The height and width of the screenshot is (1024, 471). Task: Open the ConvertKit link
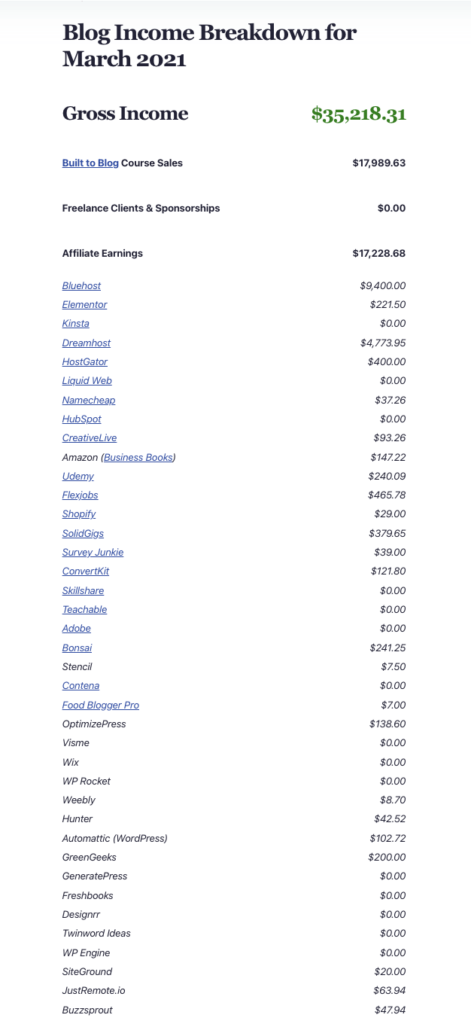click(86, 571)
